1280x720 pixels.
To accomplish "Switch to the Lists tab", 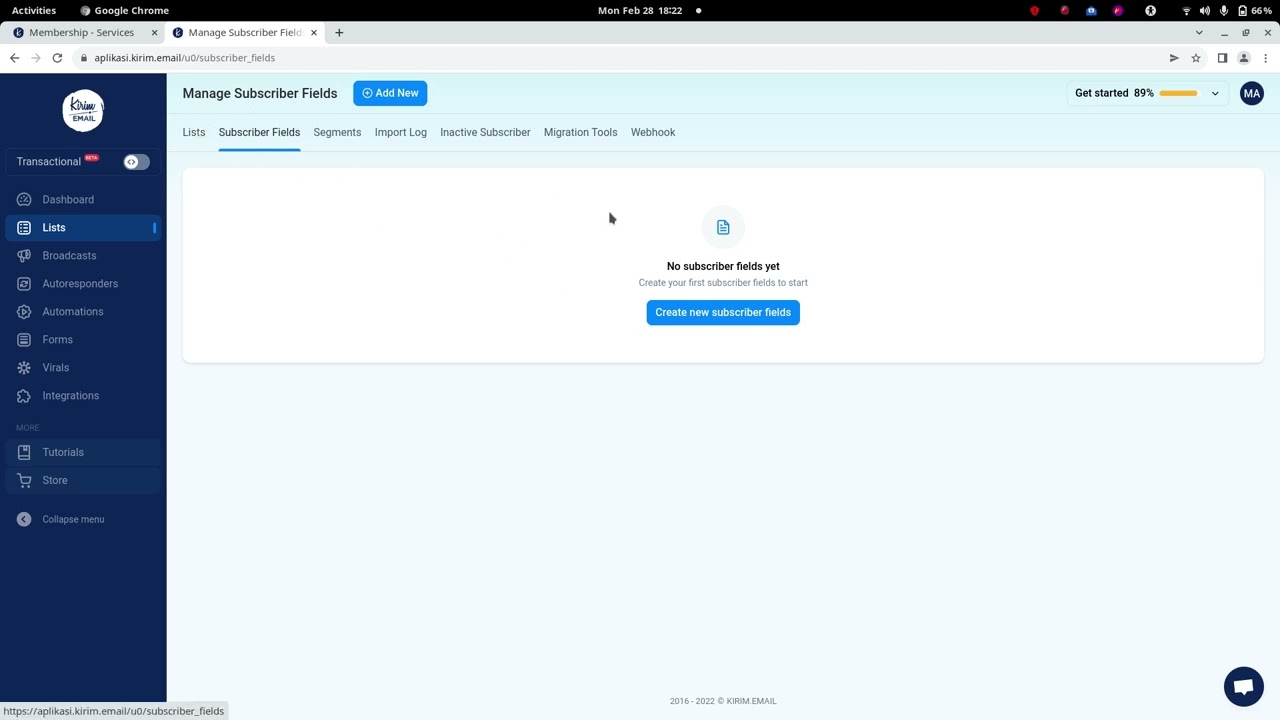I will pos(194,132).
